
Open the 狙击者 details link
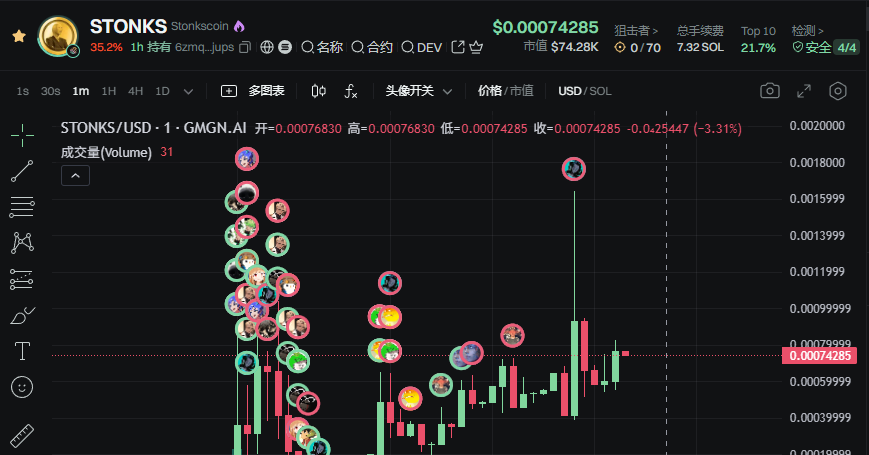(636, 30)
